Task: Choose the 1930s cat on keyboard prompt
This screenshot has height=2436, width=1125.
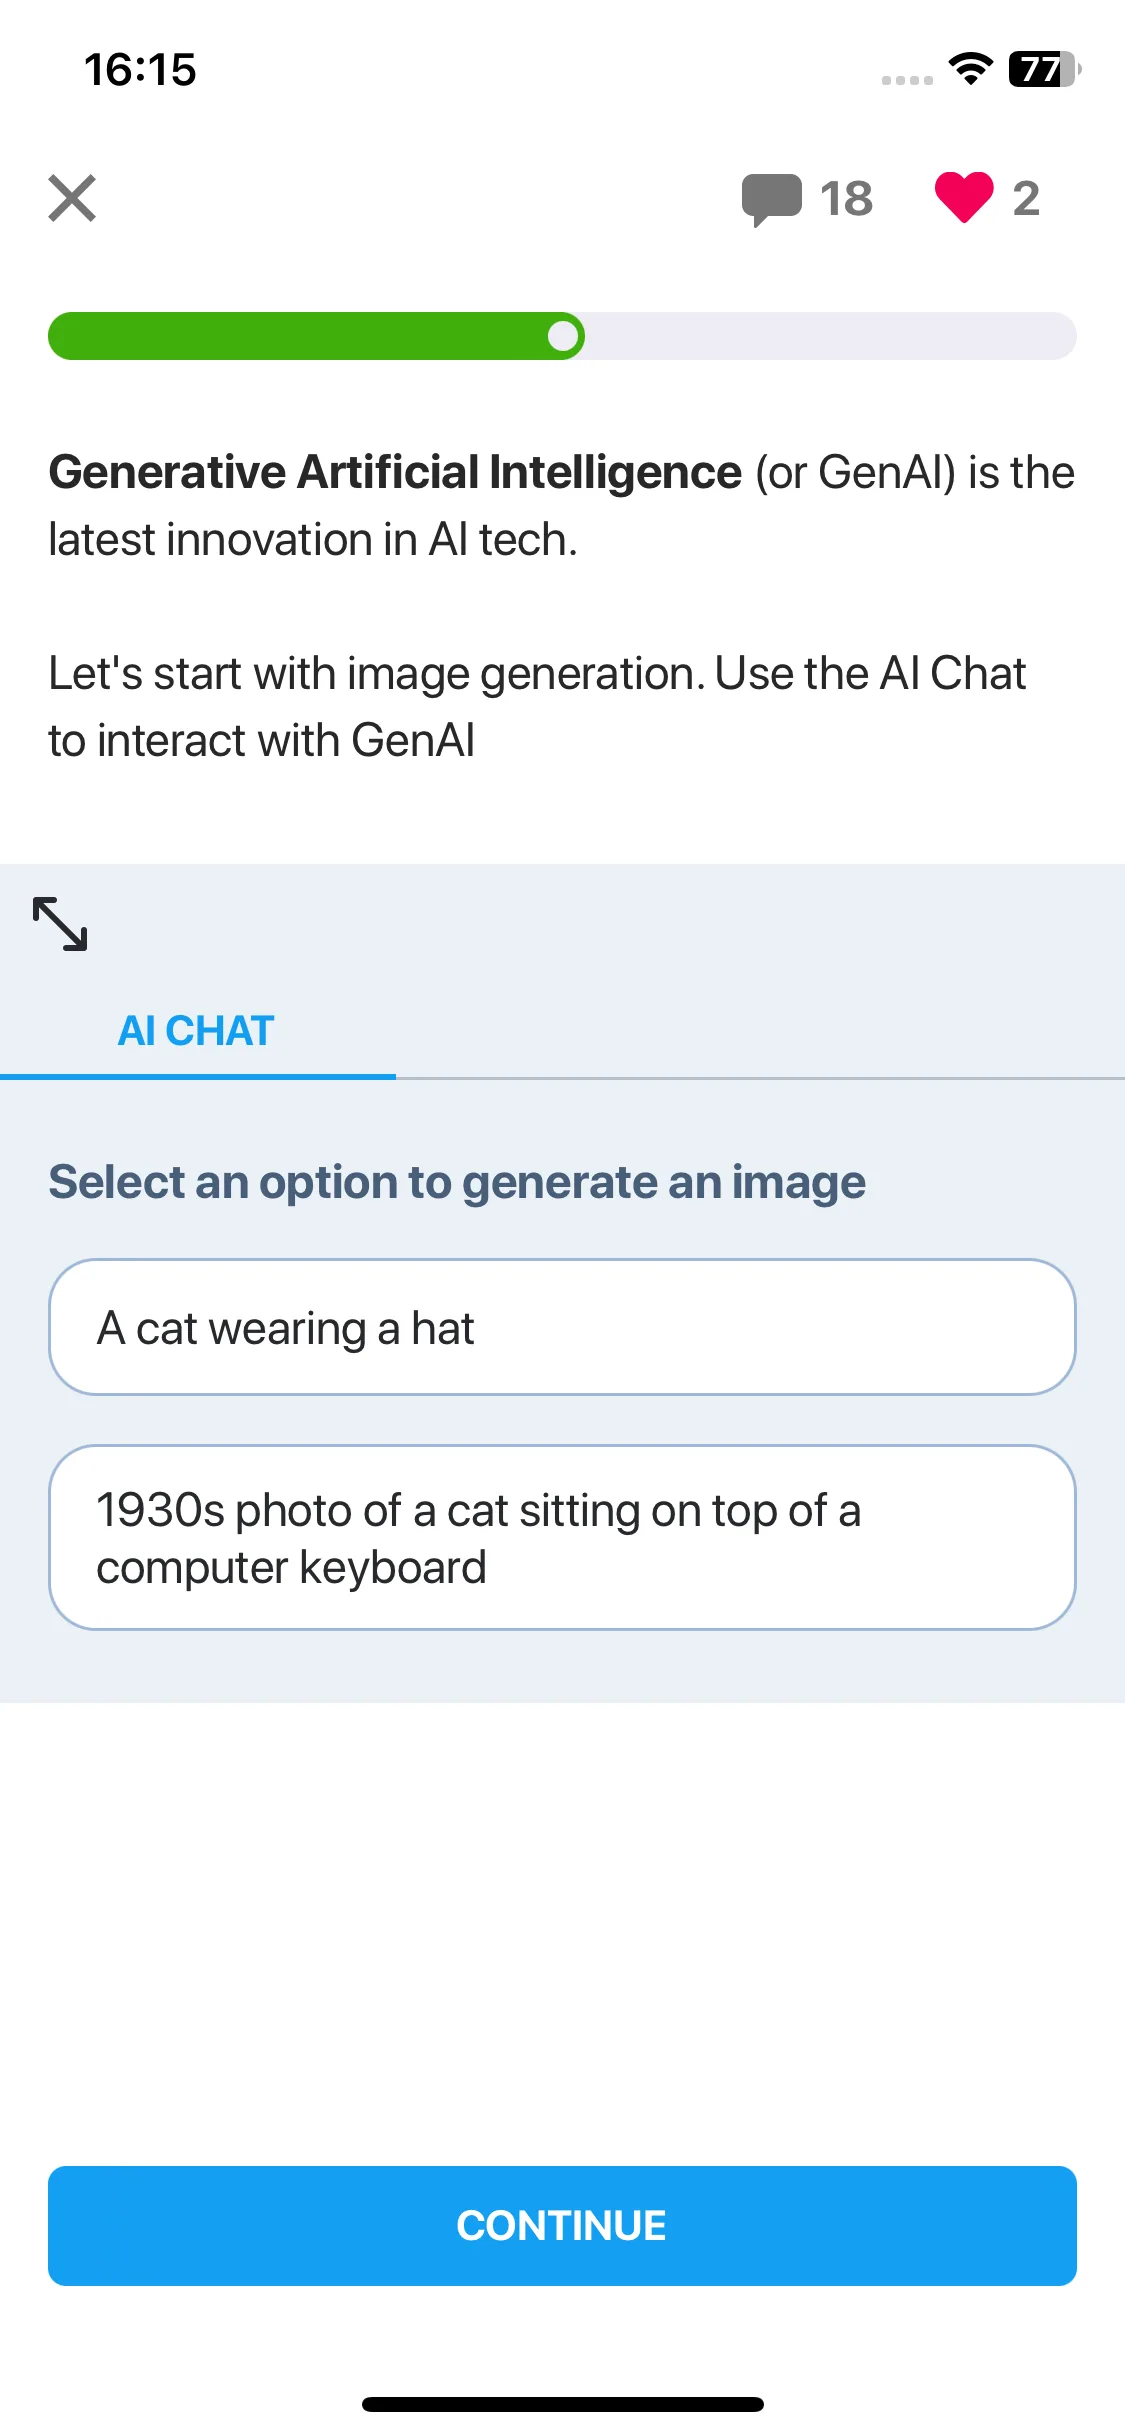Action: click(x=562, y=1538)
